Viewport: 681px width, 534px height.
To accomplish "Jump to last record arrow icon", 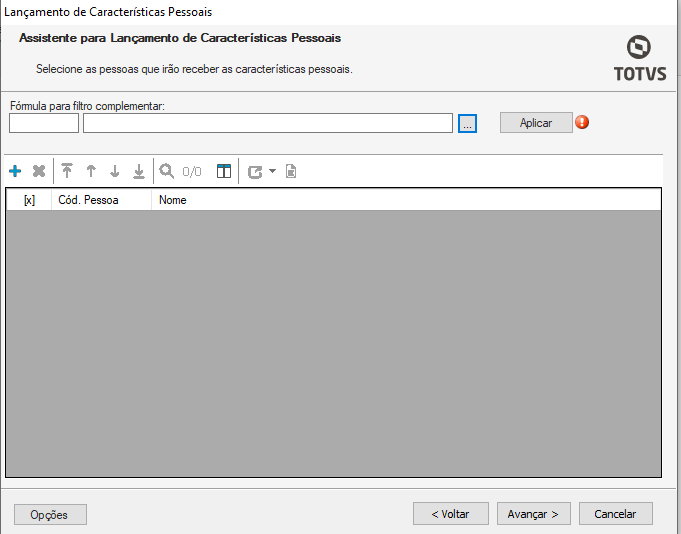I will pos(139,172).
